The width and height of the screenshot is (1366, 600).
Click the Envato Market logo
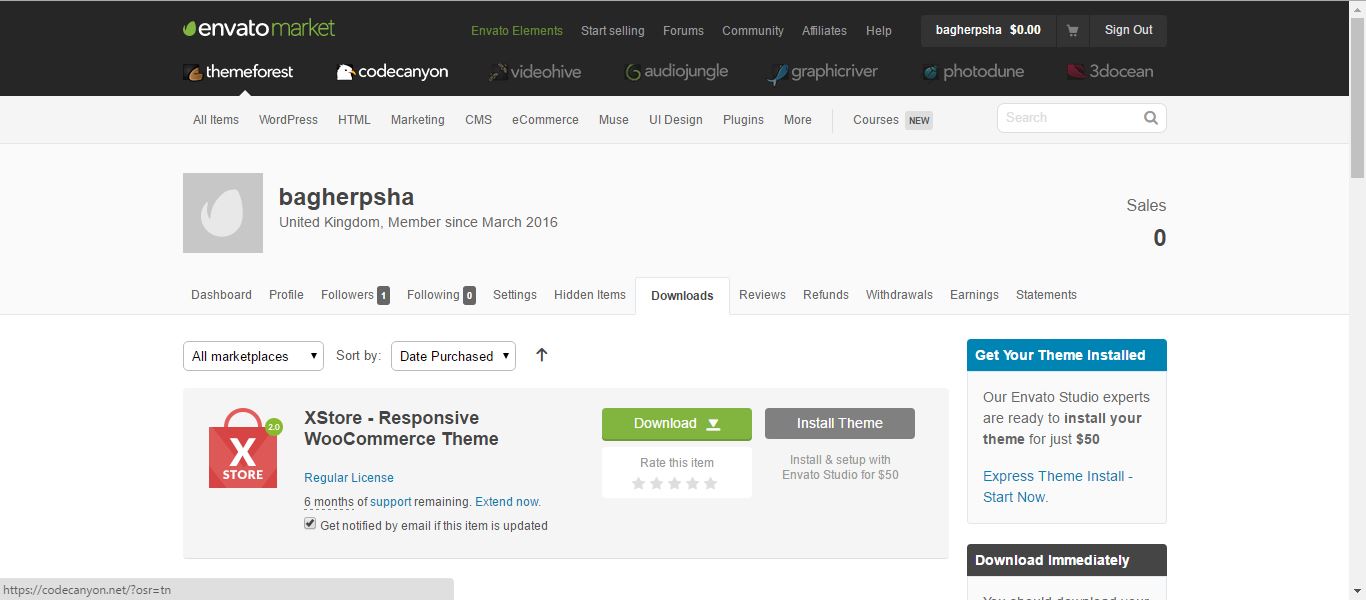[x=259, y=29]
